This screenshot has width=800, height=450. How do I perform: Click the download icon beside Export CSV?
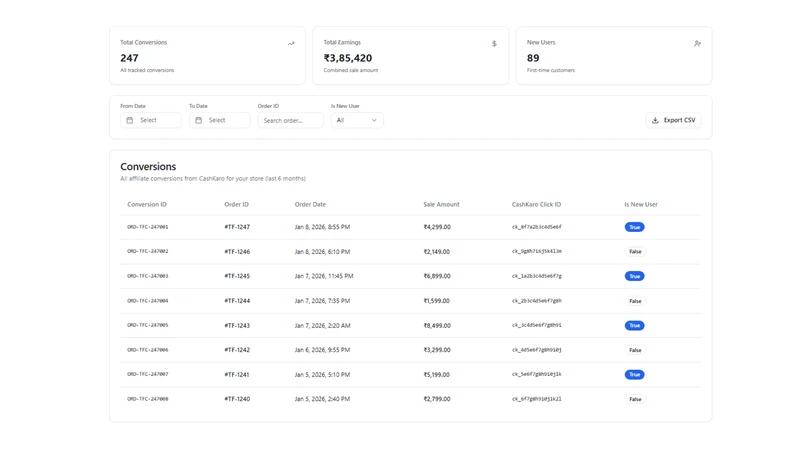coord(655,120)
